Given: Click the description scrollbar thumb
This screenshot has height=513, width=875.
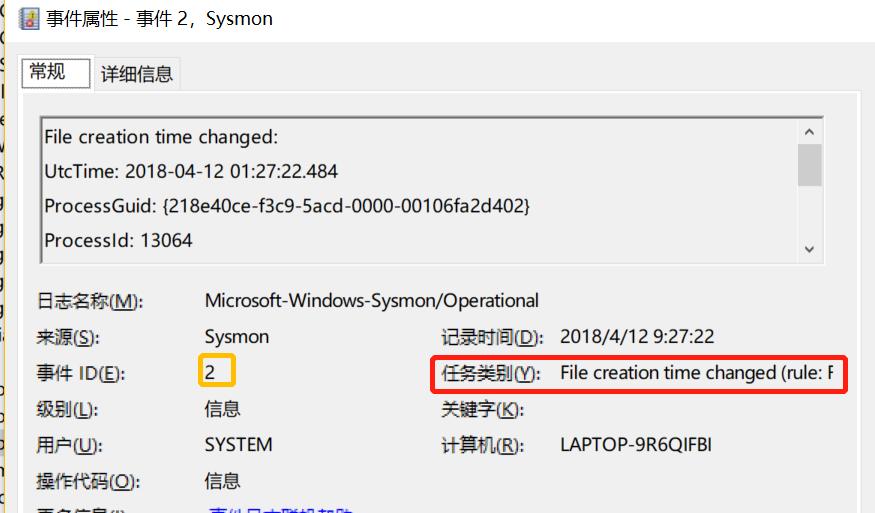Looking at the screenshot, I should coord(809,165).
